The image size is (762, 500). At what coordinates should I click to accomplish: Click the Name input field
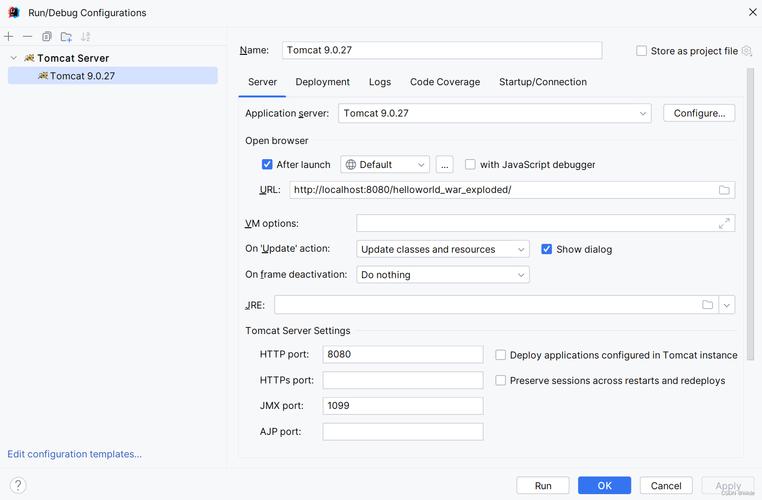pyautogui.click(x=442, y=50)
